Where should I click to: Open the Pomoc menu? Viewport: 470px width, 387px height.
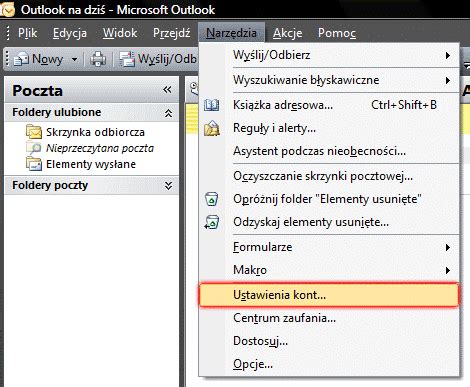coord(337,33)
